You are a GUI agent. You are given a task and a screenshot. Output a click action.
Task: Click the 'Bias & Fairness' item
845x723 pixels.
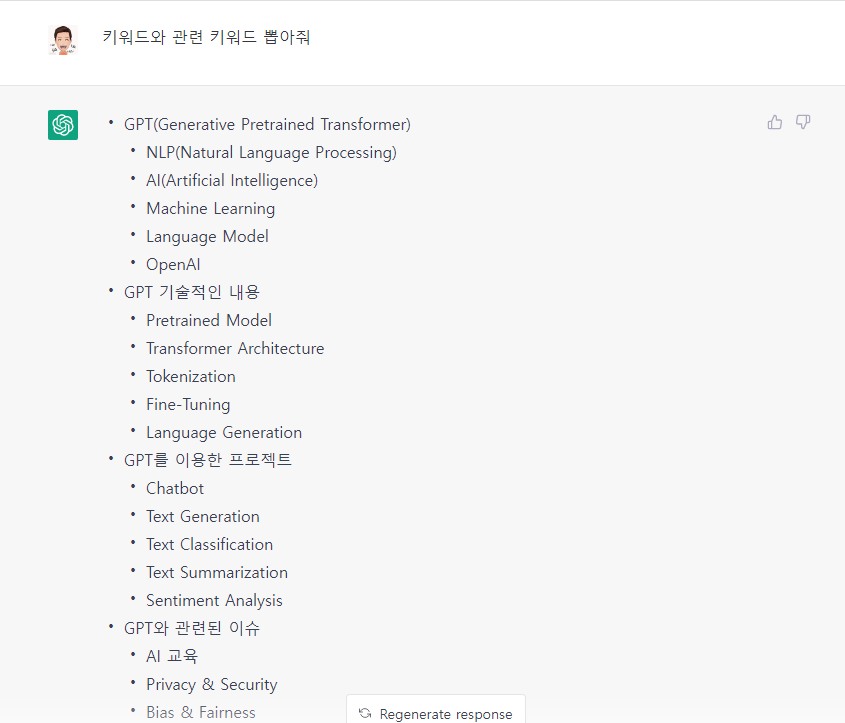tap(201, 713)
